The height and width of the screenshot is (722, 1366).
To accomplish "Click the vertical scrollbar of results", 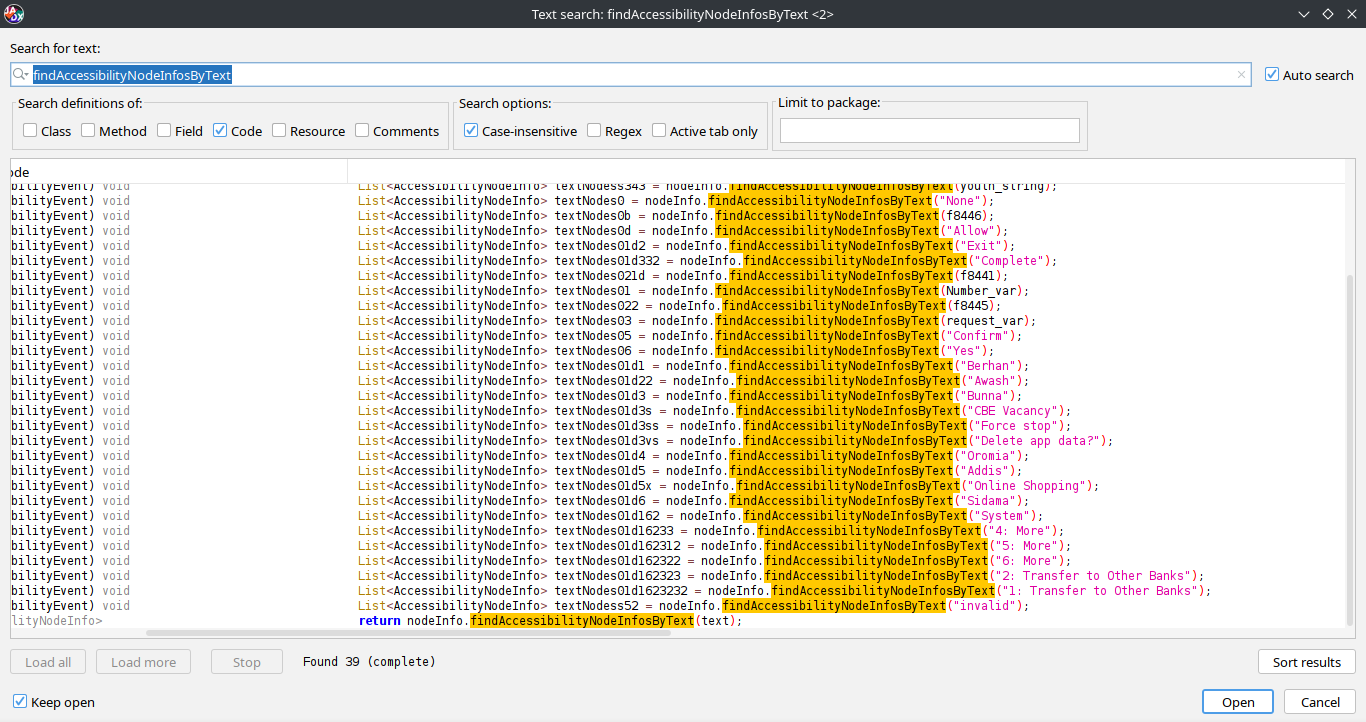I will coord(1350,450).
